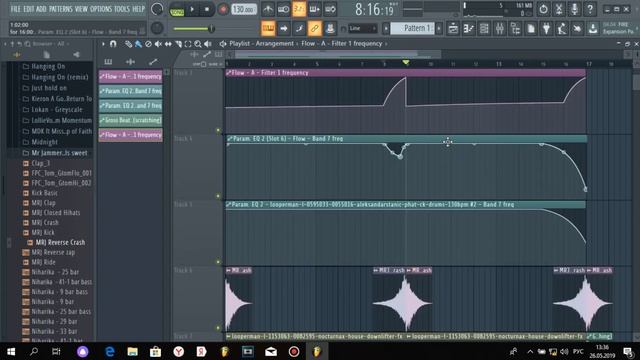The image size is (640, 360).
Task: Select the Paint brush tool in playlist
Action: tap(138, 44)
